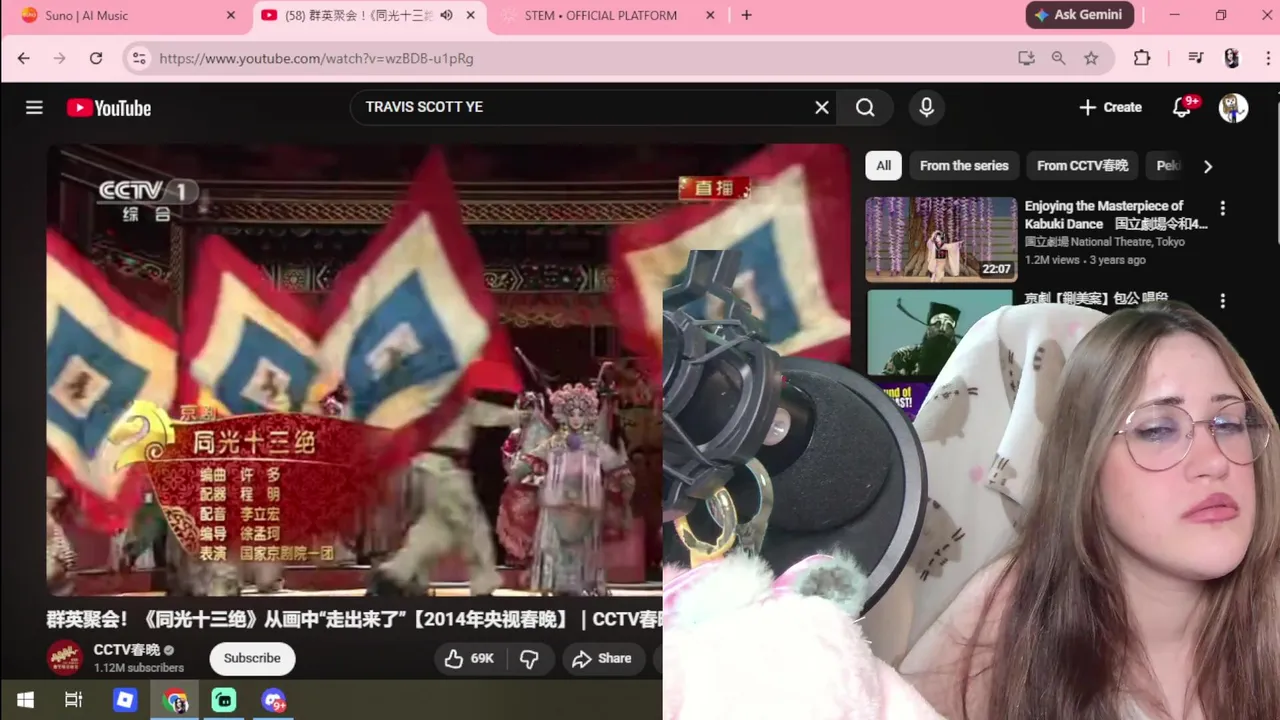The width and height of the screenshot is (1280, 720).
Task: Open the CCTV春晚 channel name
Action: 127,650
